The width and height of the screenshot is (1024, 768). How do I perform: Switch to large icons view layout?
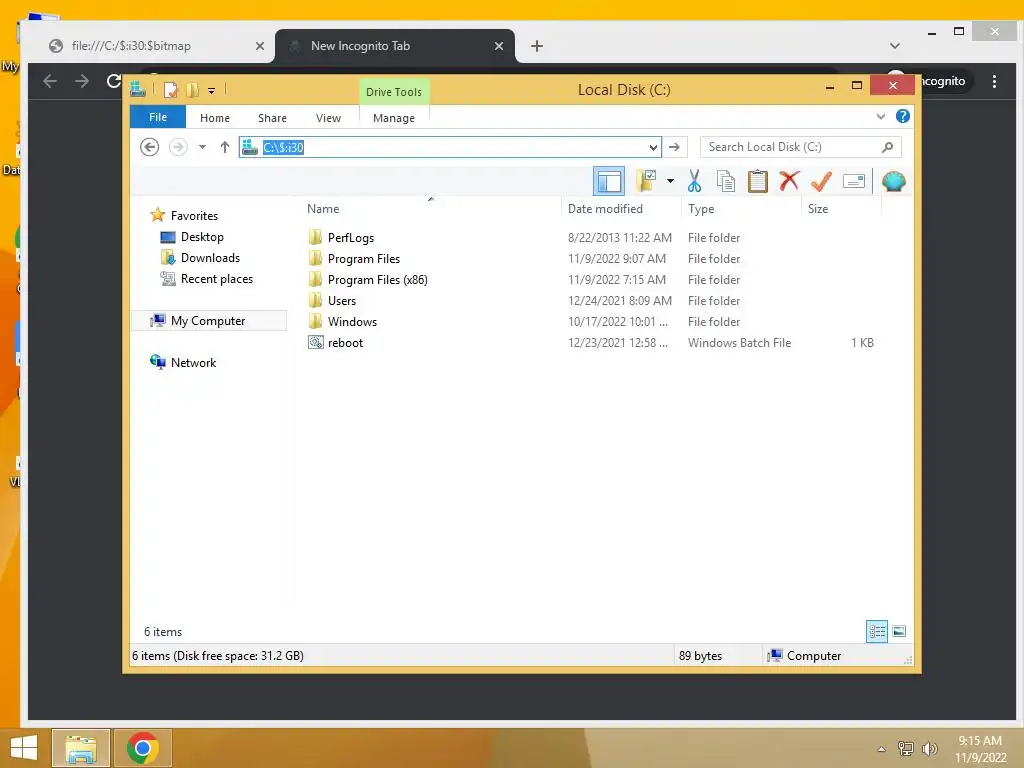pyautogui.click(x=899, y=631)
